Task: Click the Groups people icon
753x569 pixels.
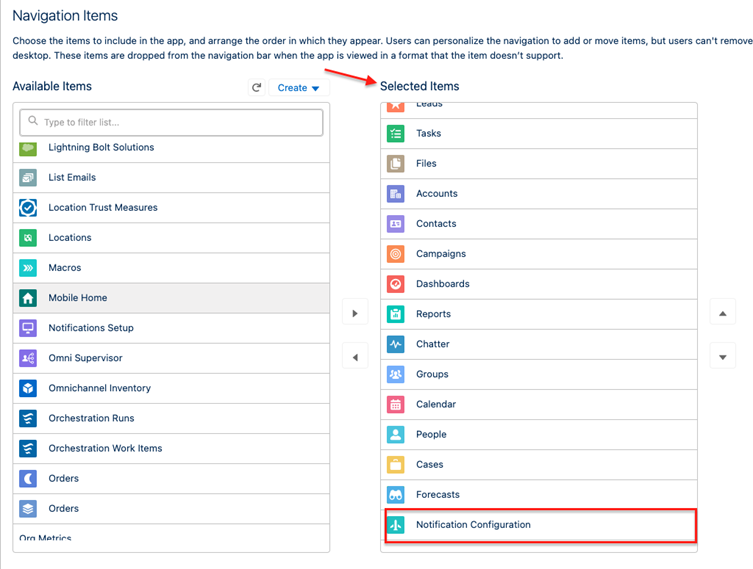Action: (395, 374)
